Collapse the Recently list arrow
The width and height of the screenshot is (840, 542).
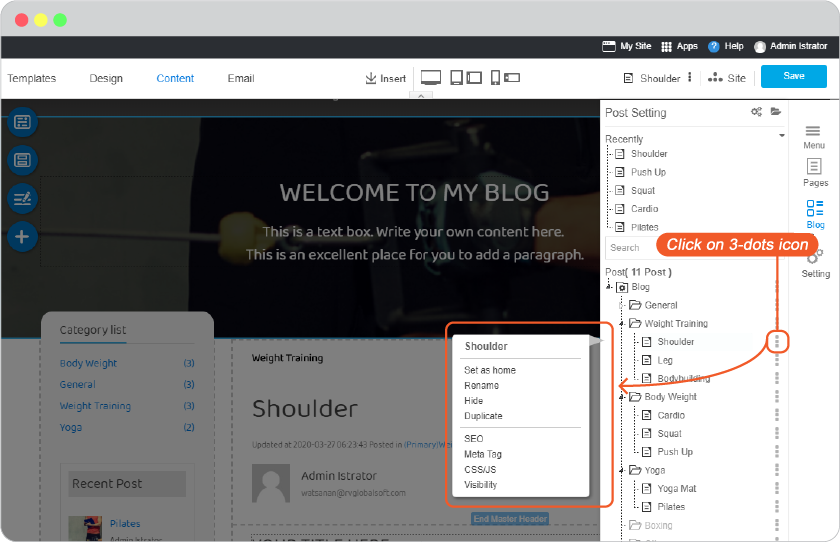point(782,136)
